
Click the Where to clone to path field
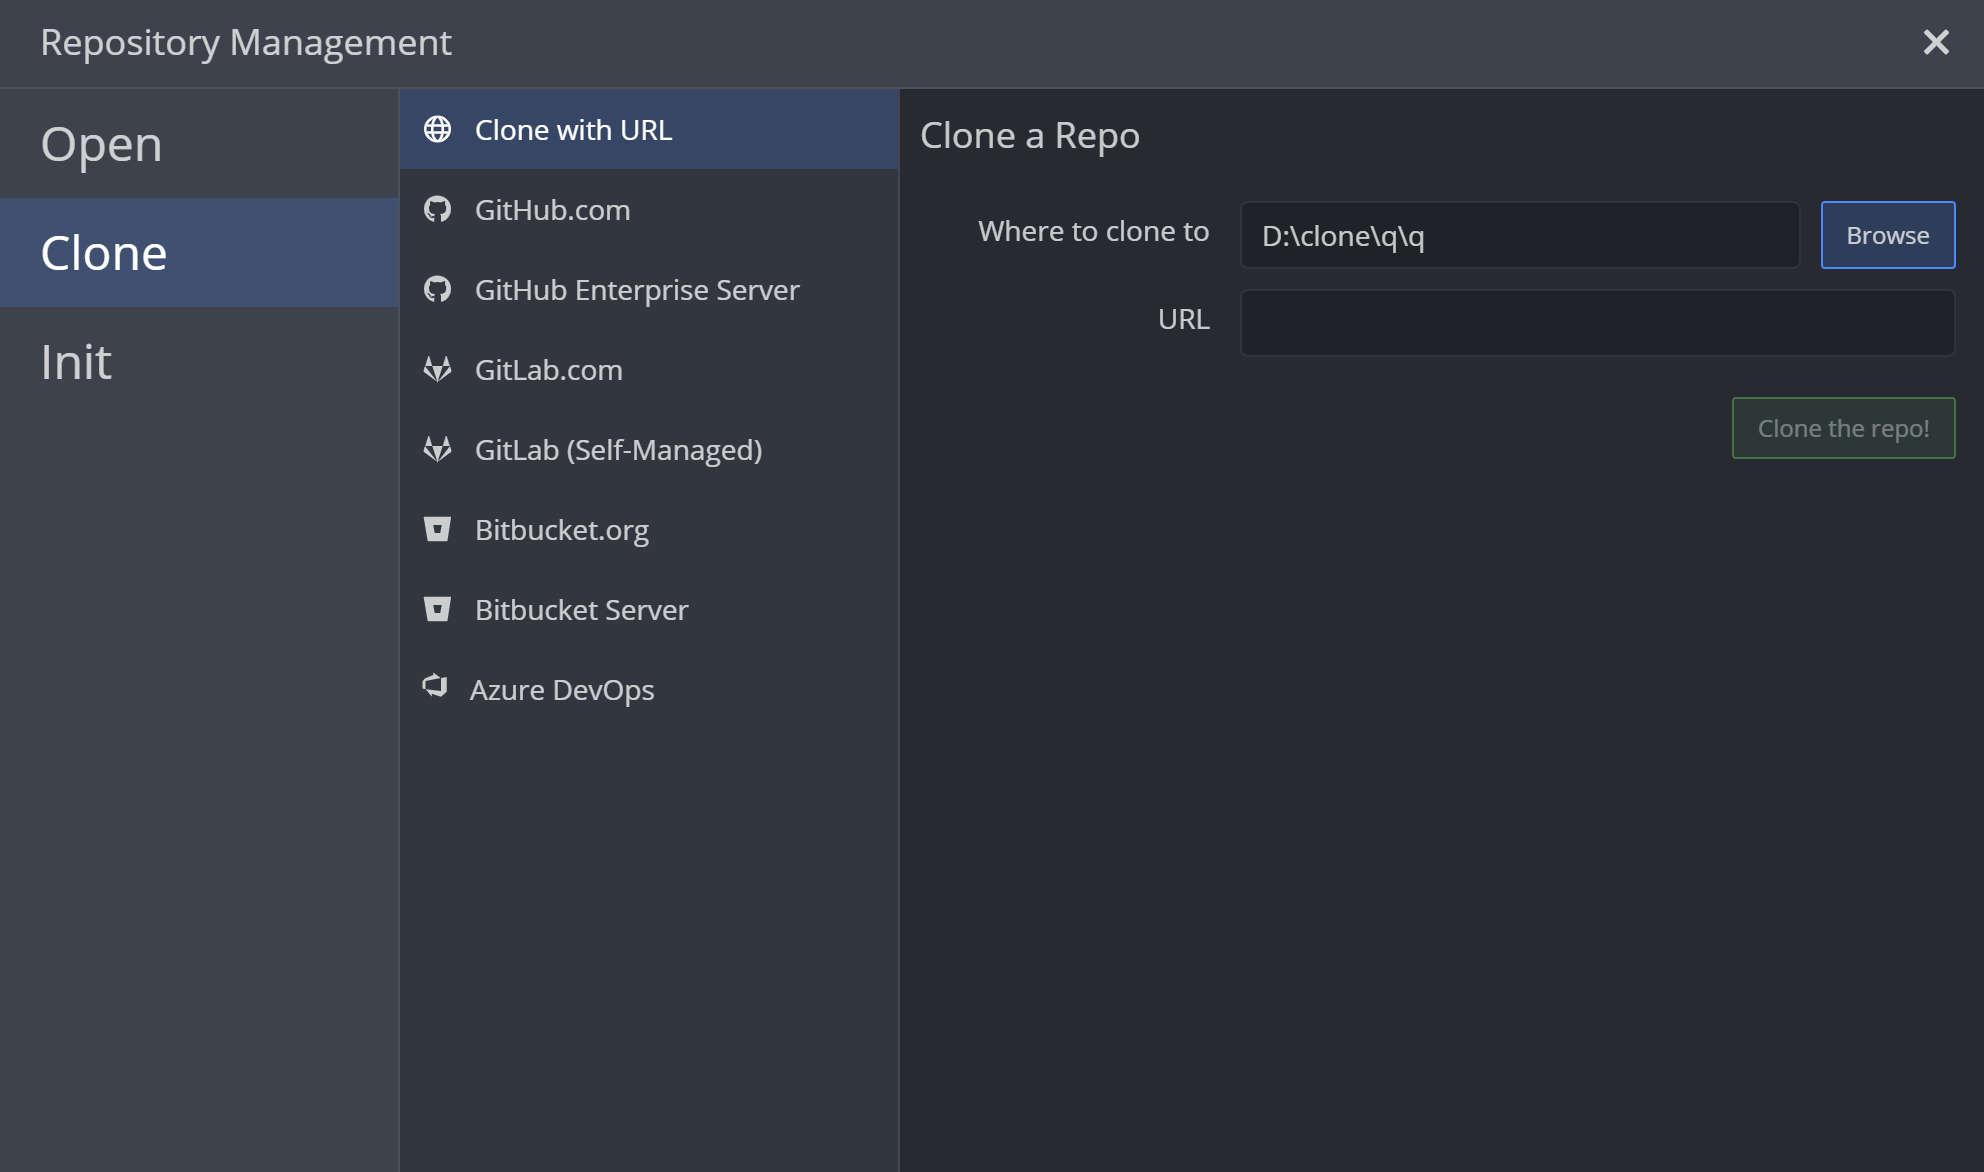pyautogui.click(x=1519, y=236)
